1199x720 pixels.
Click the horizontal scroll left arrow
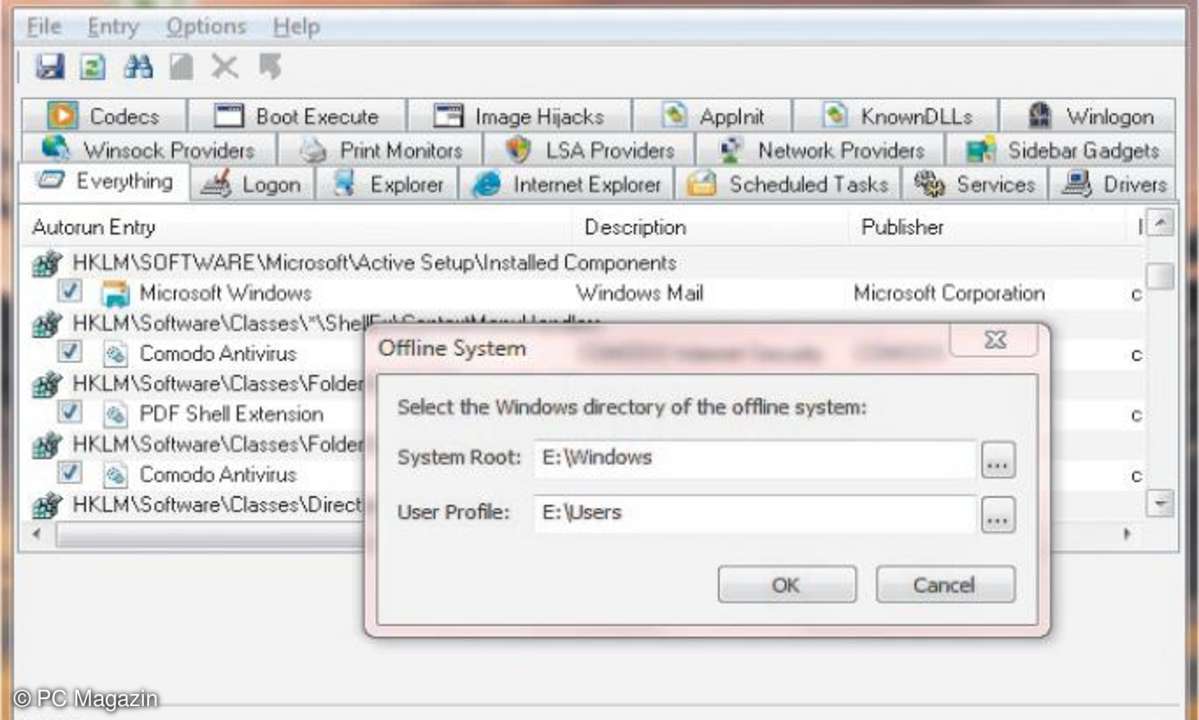click(x=37, y=534)
